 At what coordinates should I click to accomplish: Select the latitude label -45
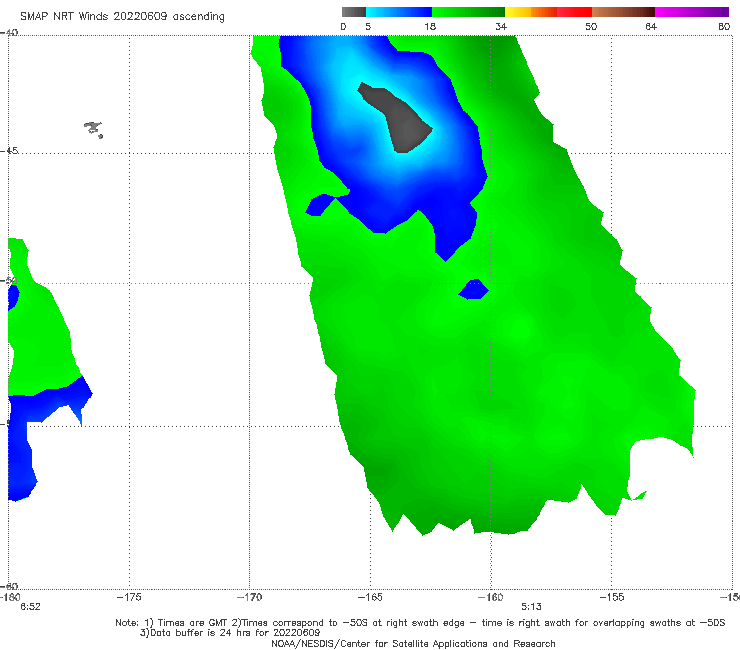click(9, 151)
